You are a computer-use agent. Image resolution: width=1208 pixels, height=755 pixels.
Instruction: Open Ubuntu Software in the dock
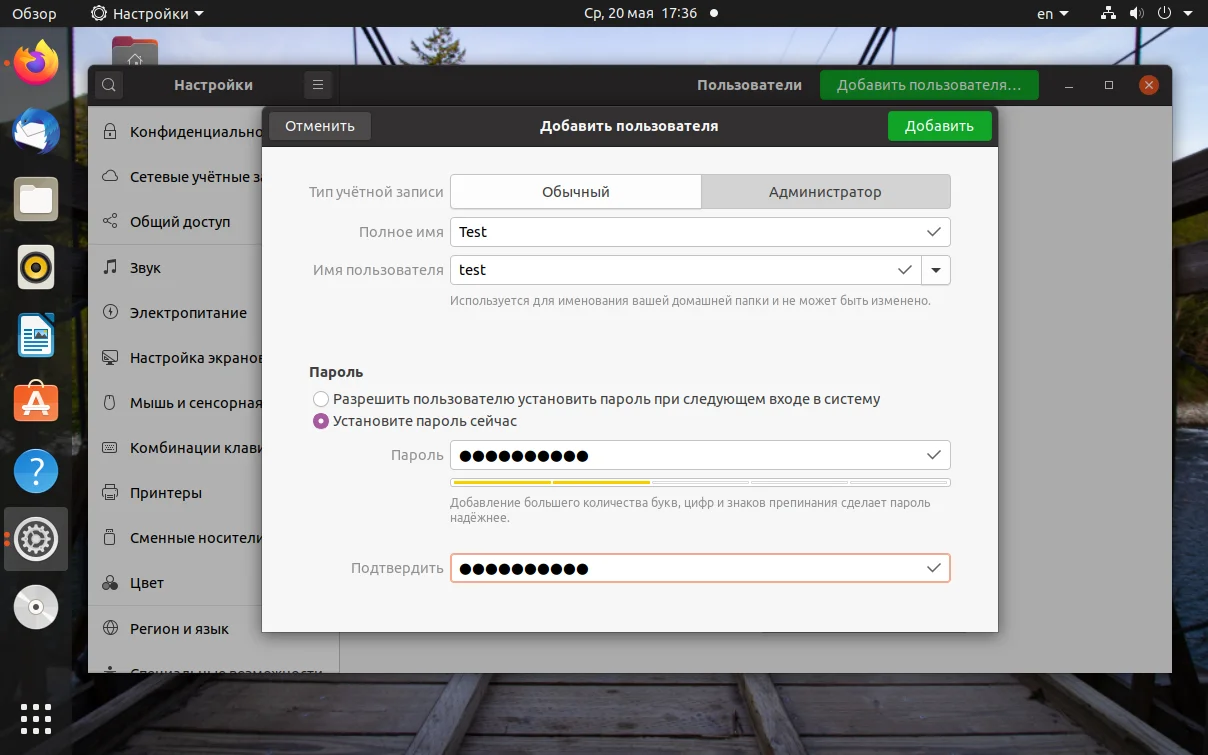36,403
